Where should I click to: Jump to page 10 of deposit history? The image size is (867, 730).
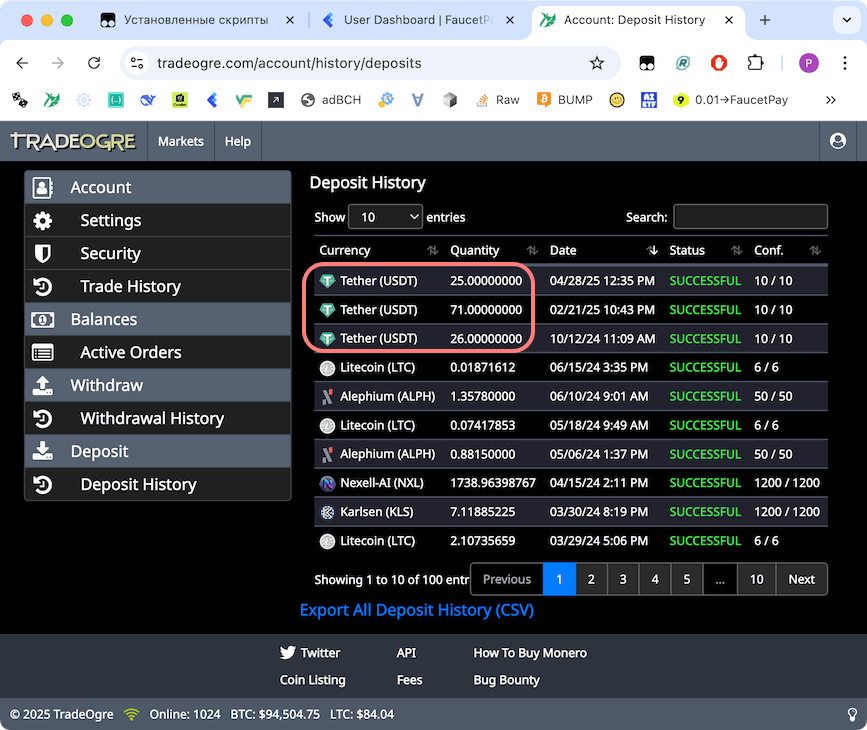click(x=756, y=579)
